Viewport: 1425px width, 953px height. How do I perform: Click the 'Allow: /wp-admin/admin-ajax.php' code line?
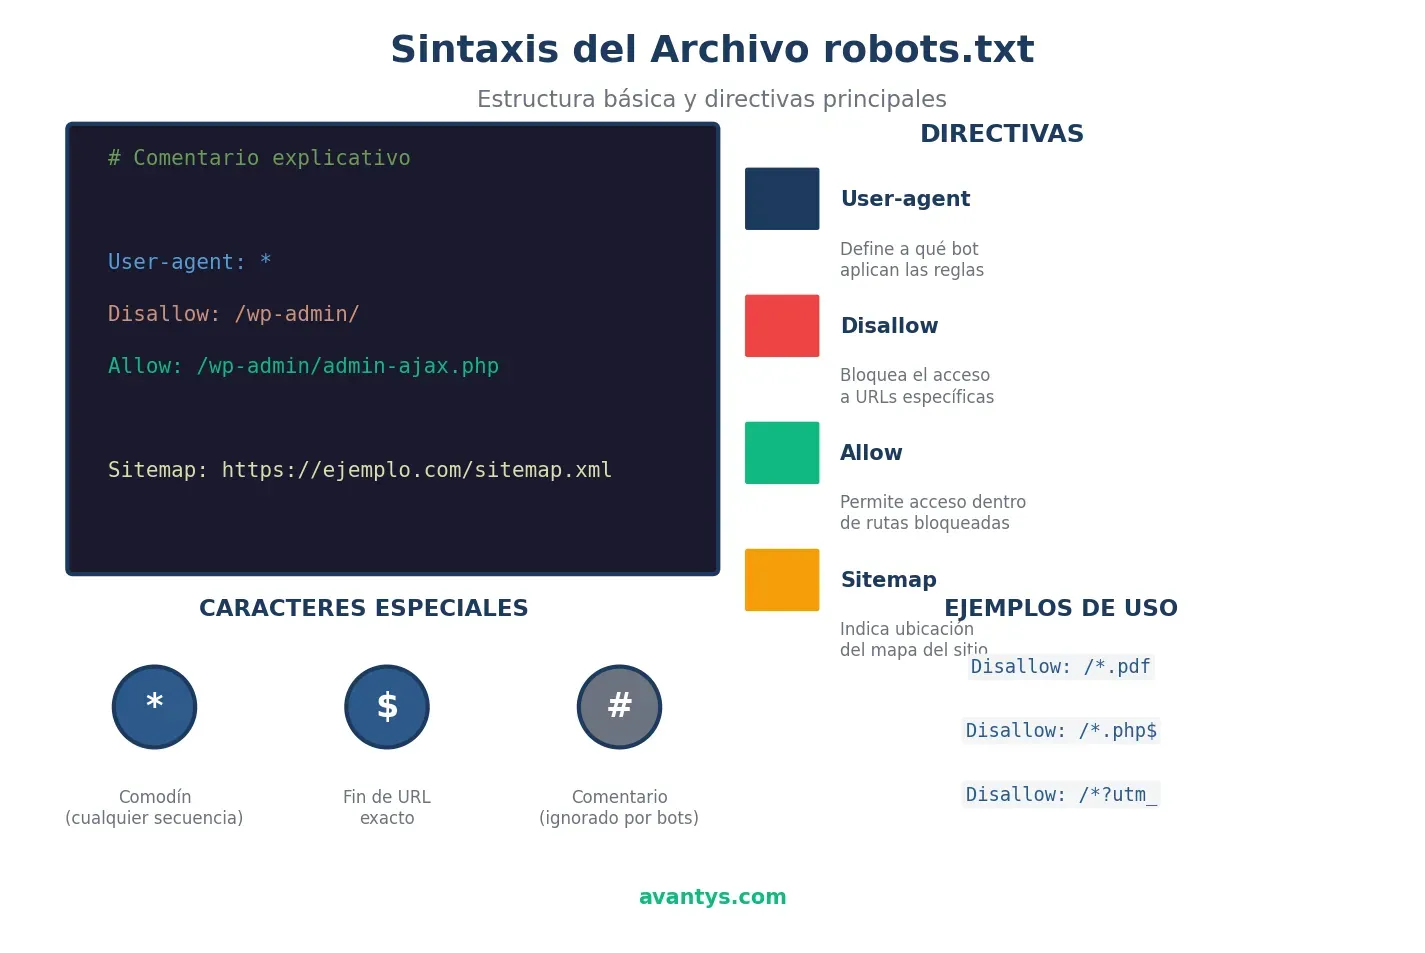(303, 366)
